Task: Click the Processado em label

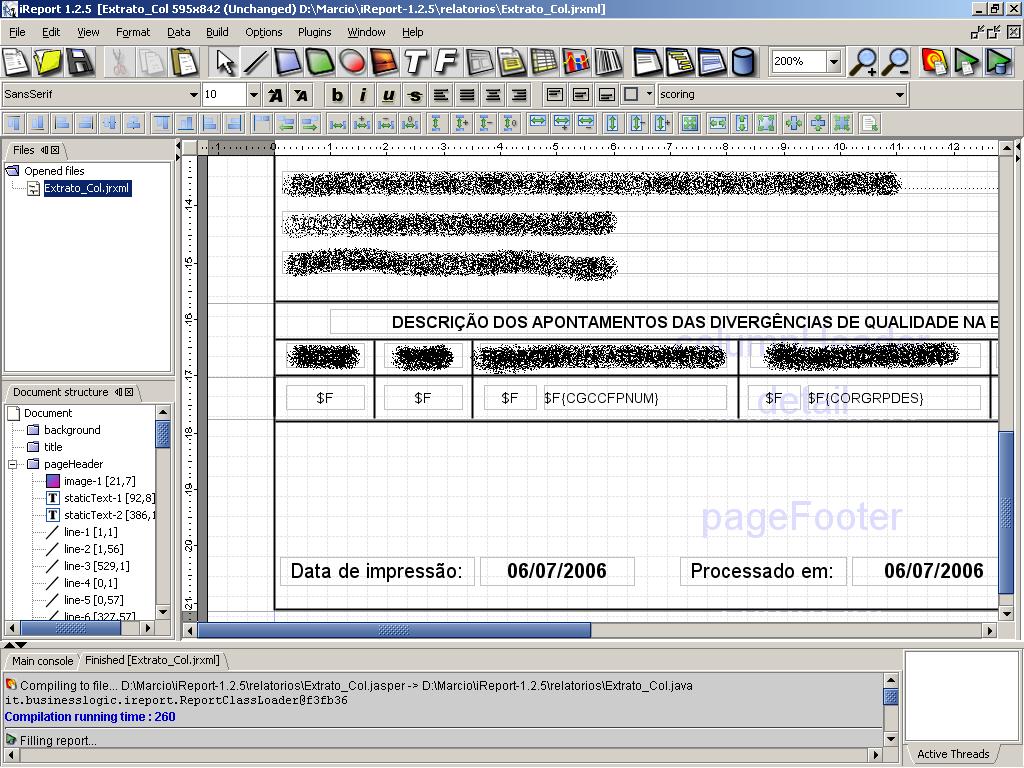Action: pyautogui.click(x=762, y=571)
